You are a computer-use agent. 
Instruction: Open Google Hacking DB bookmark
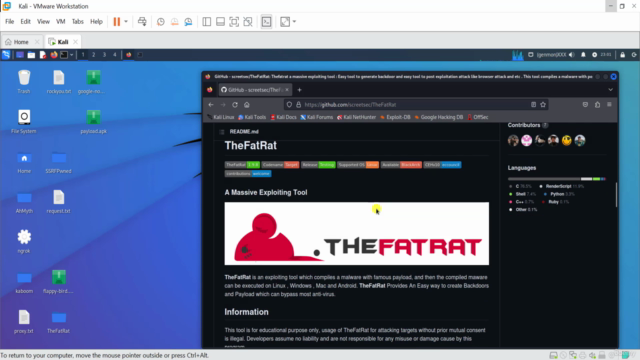(439, 117)
